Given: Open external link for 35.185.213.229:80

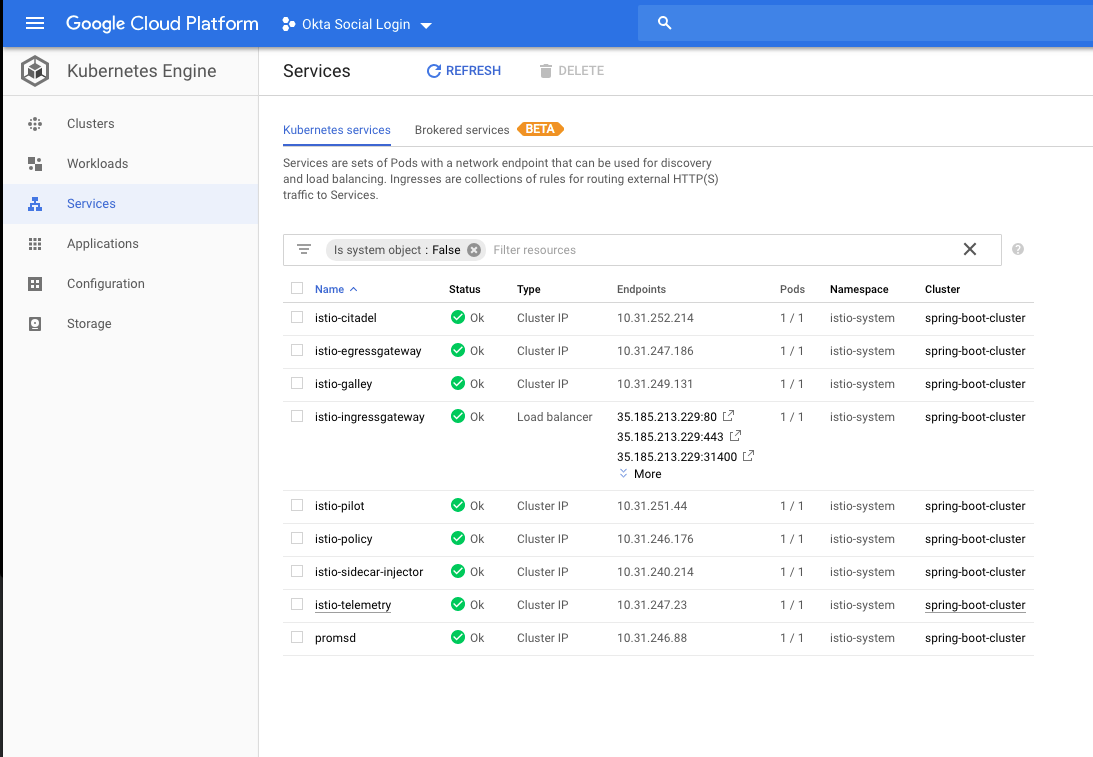Looking at the screenshot, I should pyautogui.click(x=729, y=416).
